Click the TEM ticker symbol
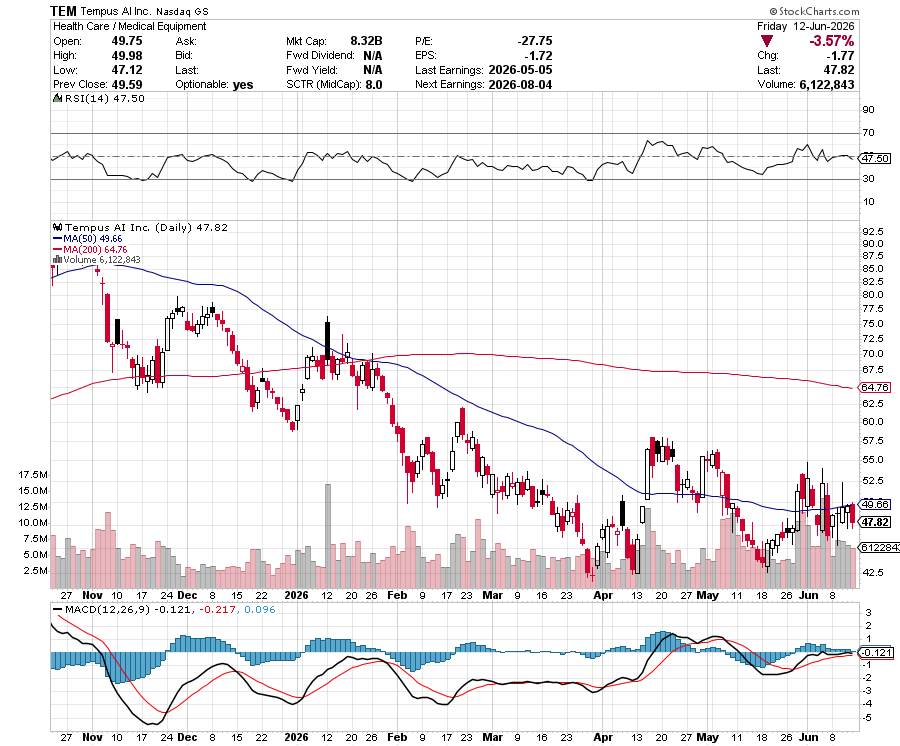The width and height of the screenshot is (900, 746). (63, 11)
